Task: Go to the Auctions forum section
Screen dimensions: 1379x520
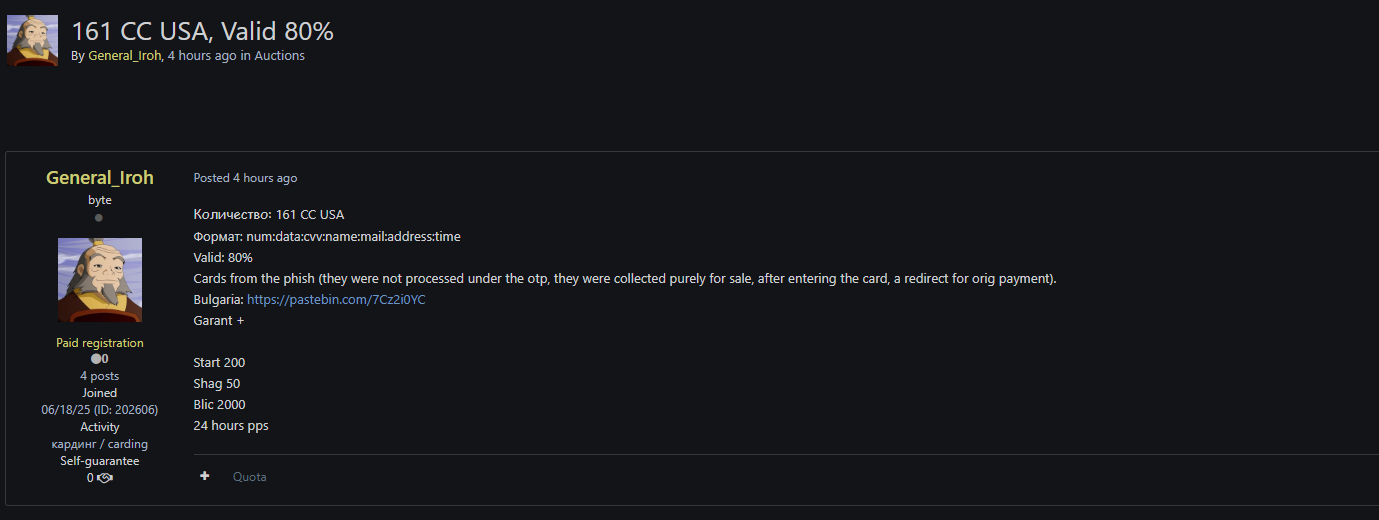Action: click(279, 56)
